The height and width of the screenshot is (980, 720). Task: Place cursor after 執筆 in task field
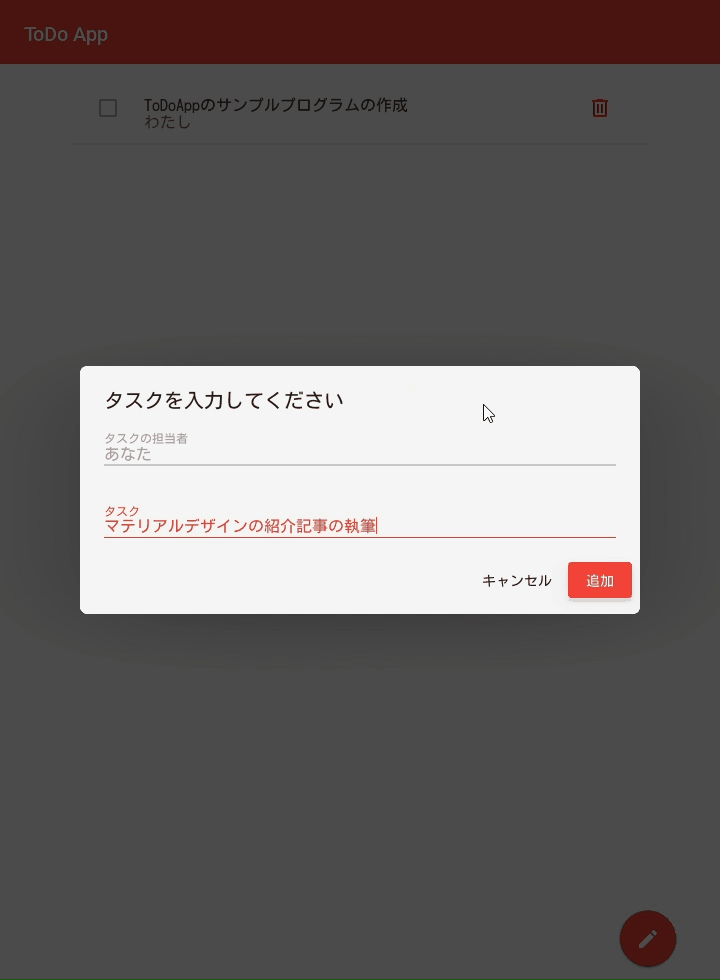pyautogui.click(x=376, y=526)
